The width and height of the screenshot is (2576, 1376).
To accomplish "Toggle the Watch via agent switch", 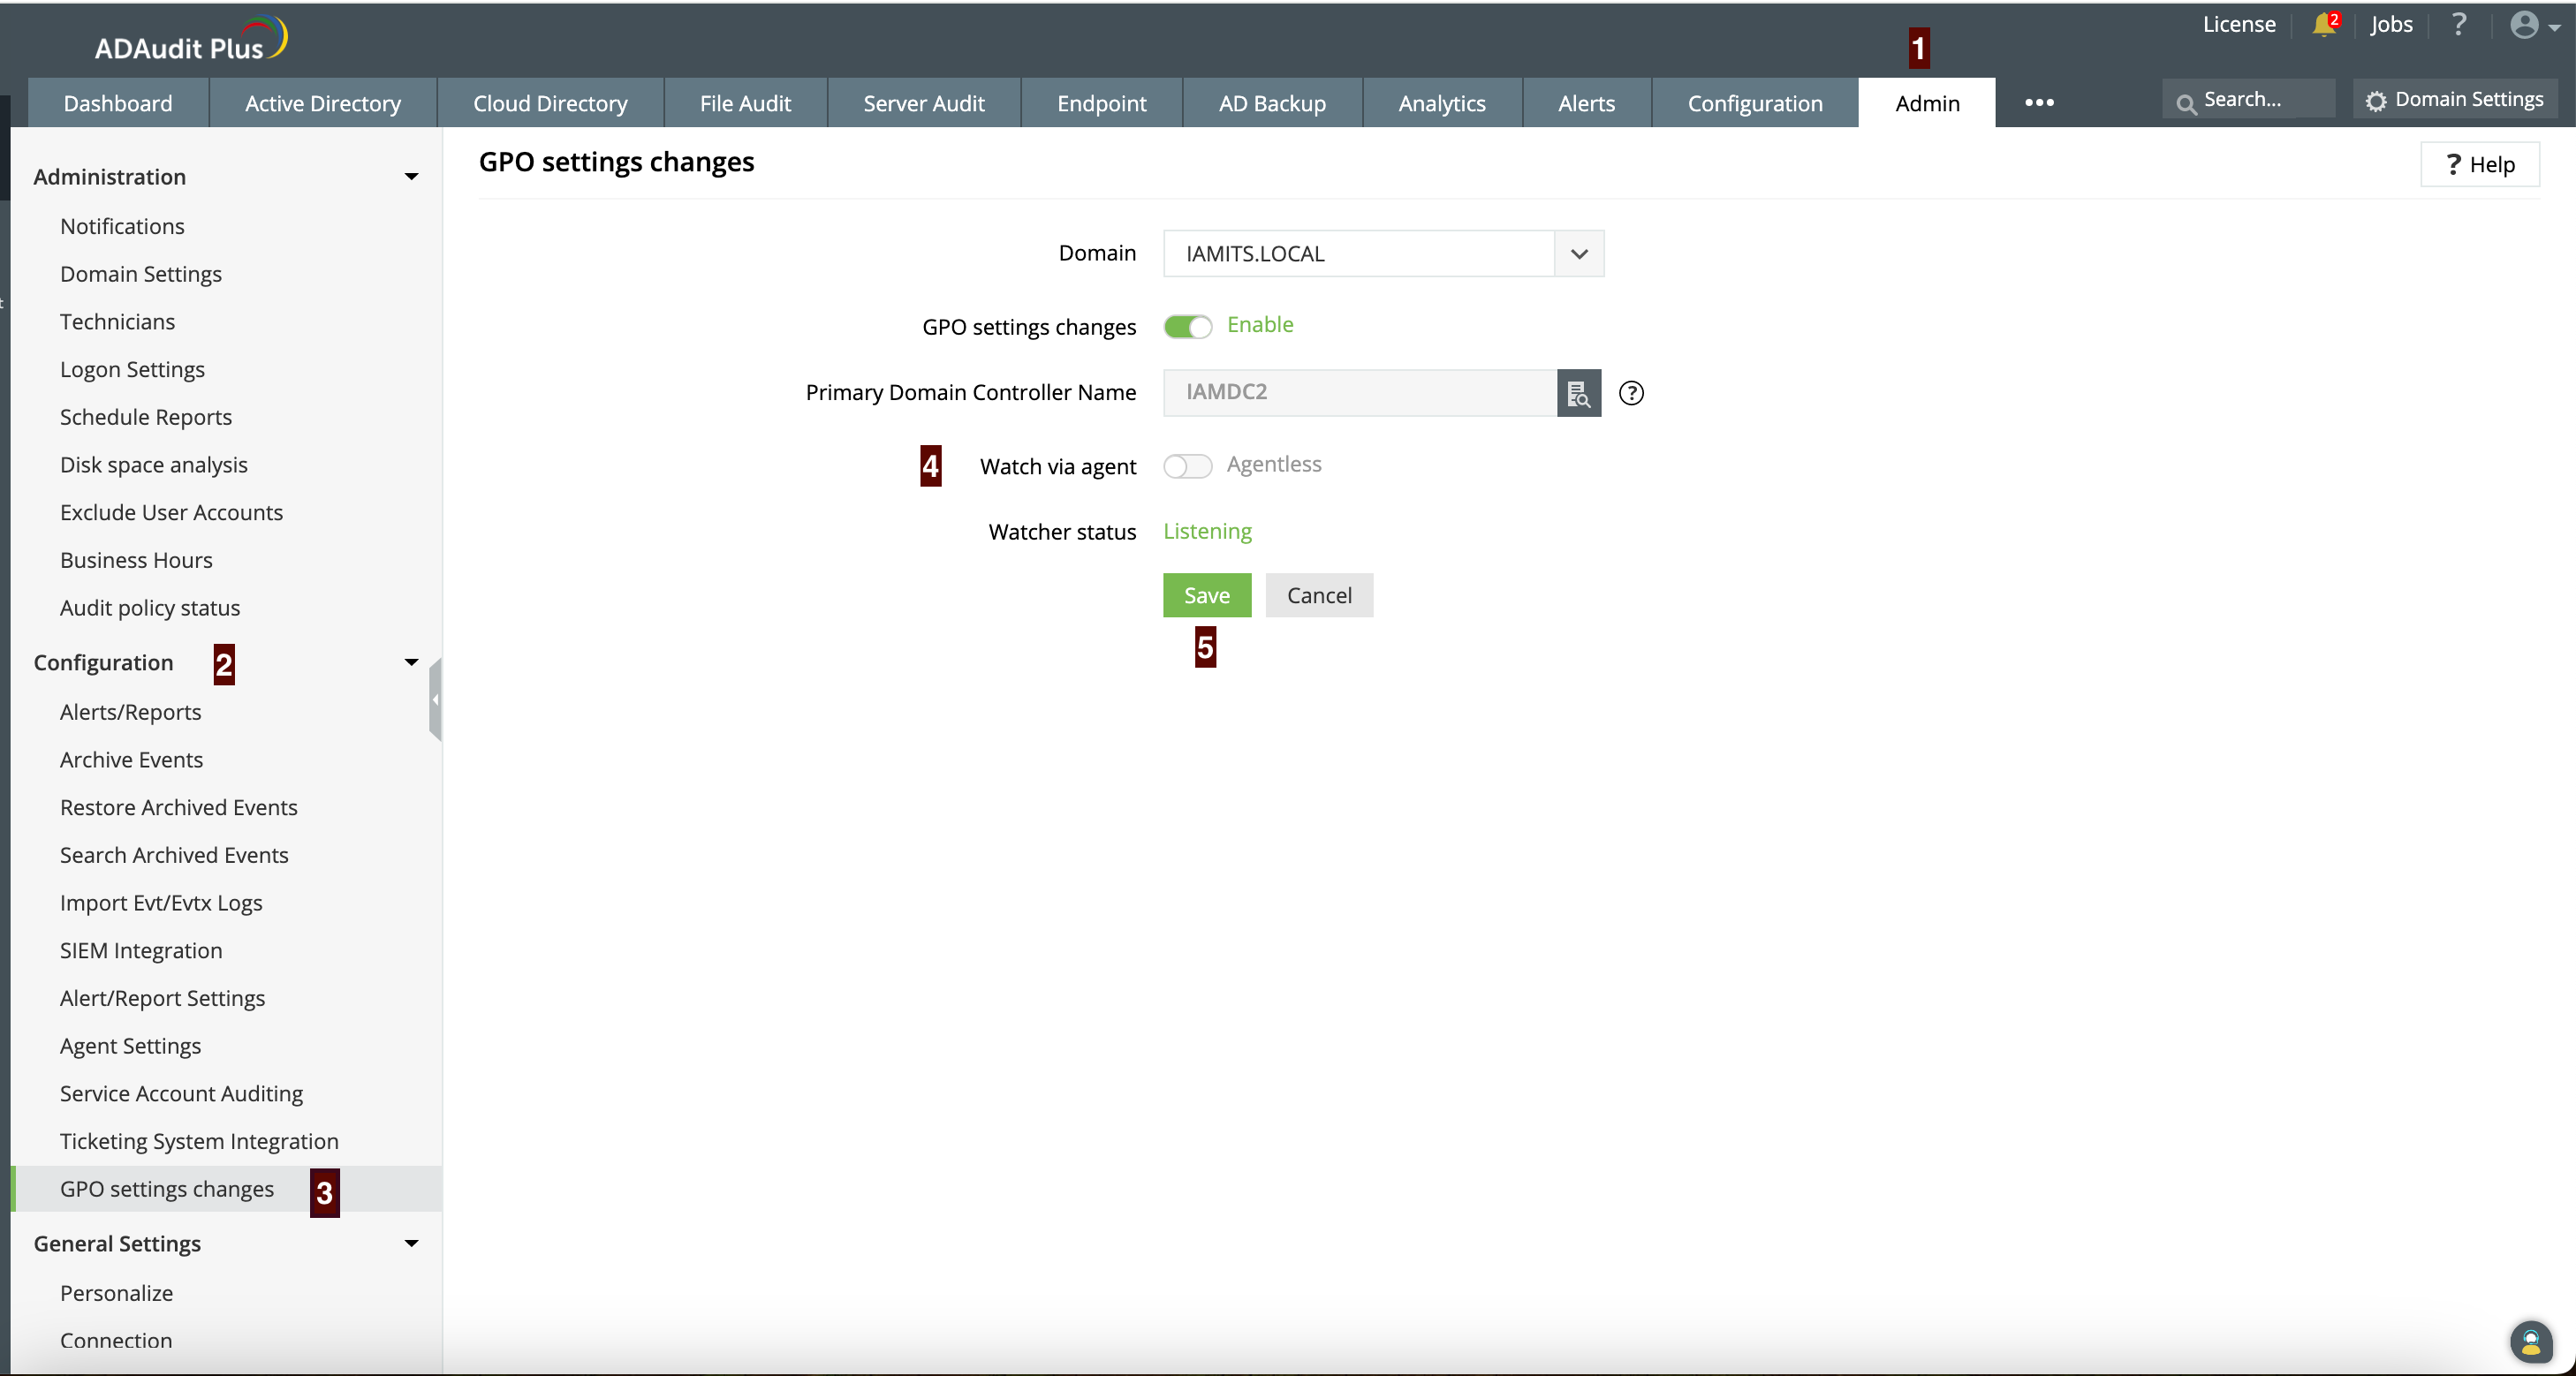I will 1187,466.
